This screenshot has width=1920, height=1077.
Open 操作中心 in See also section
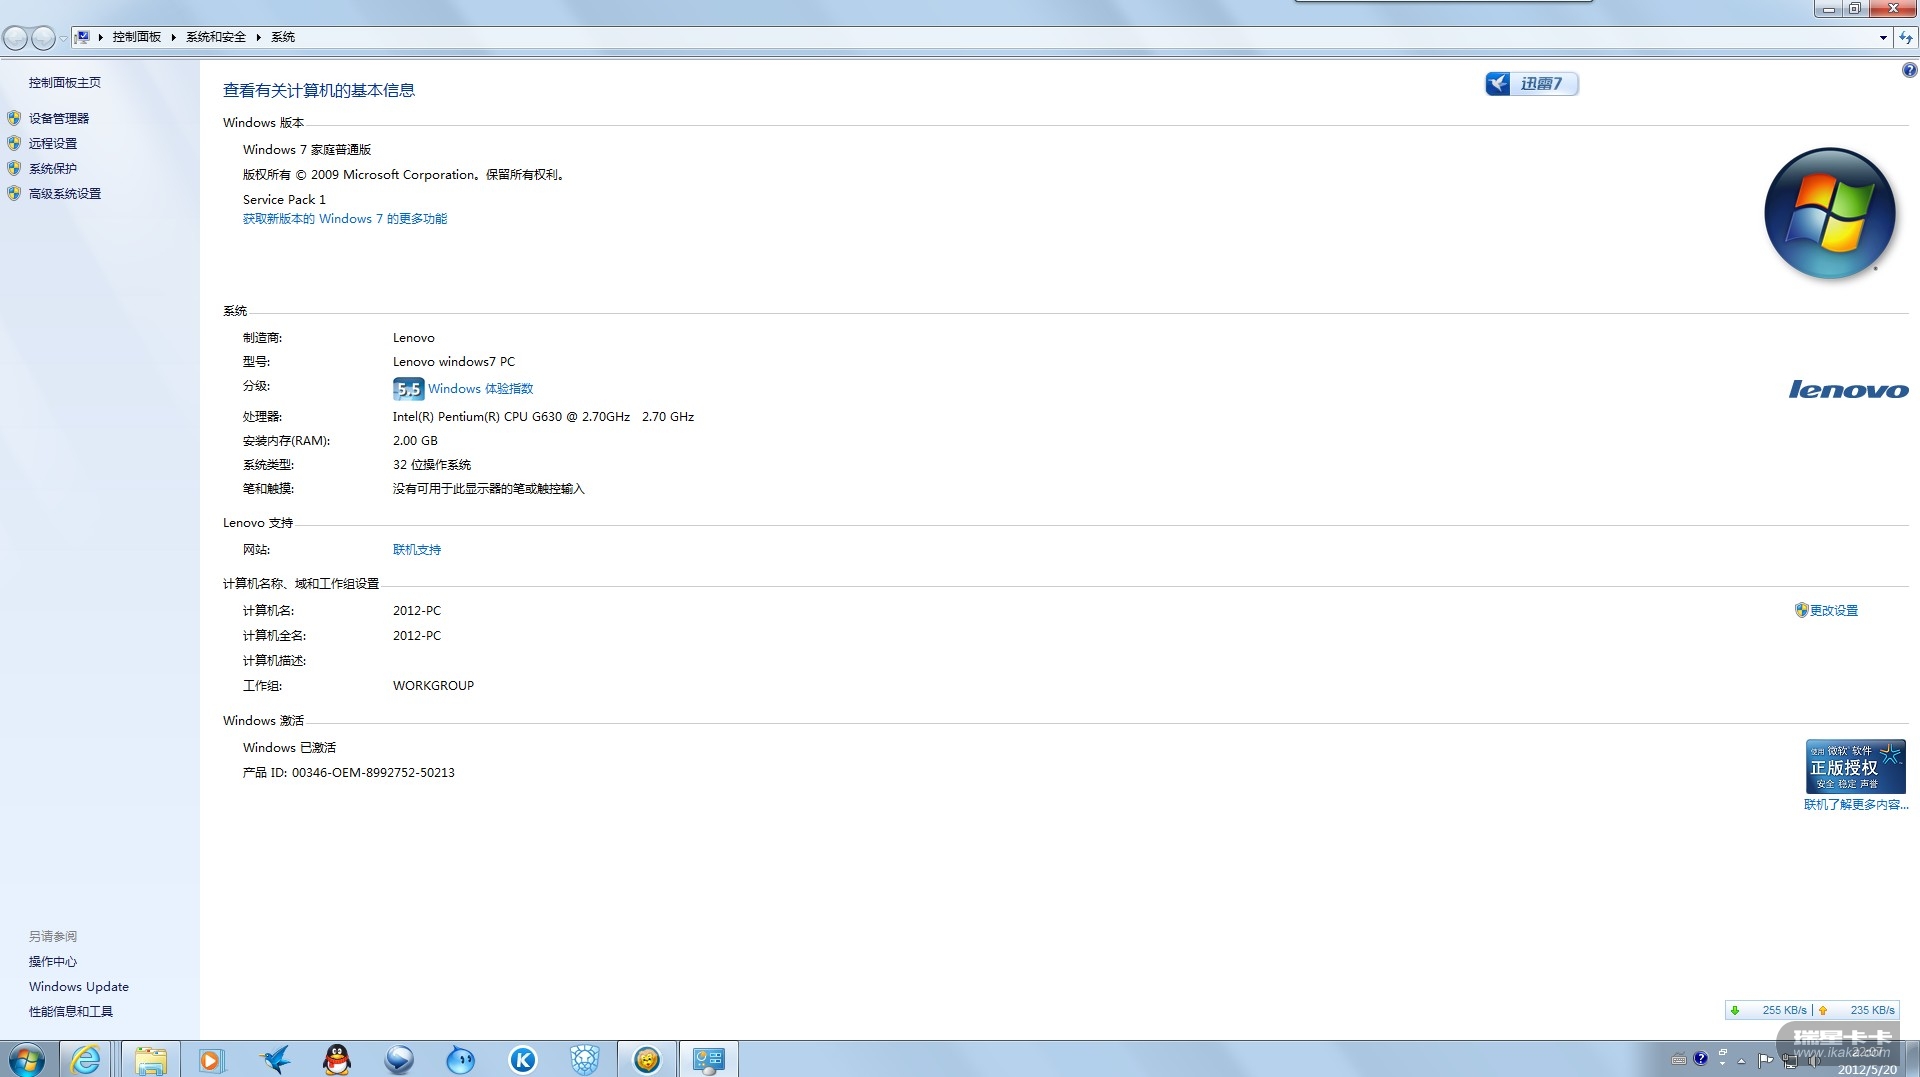tap(53, 962)
